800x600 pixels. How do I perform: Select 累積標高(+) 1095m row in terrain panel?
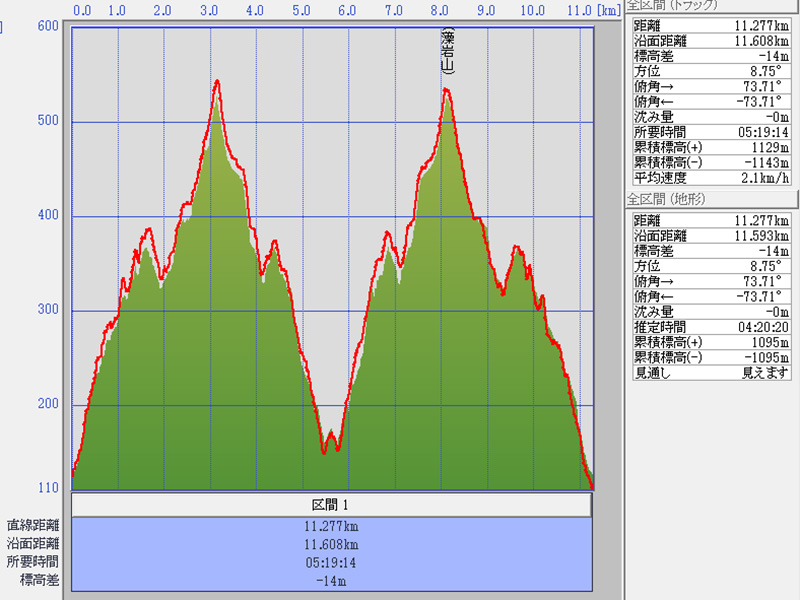(x=711, y=341)
